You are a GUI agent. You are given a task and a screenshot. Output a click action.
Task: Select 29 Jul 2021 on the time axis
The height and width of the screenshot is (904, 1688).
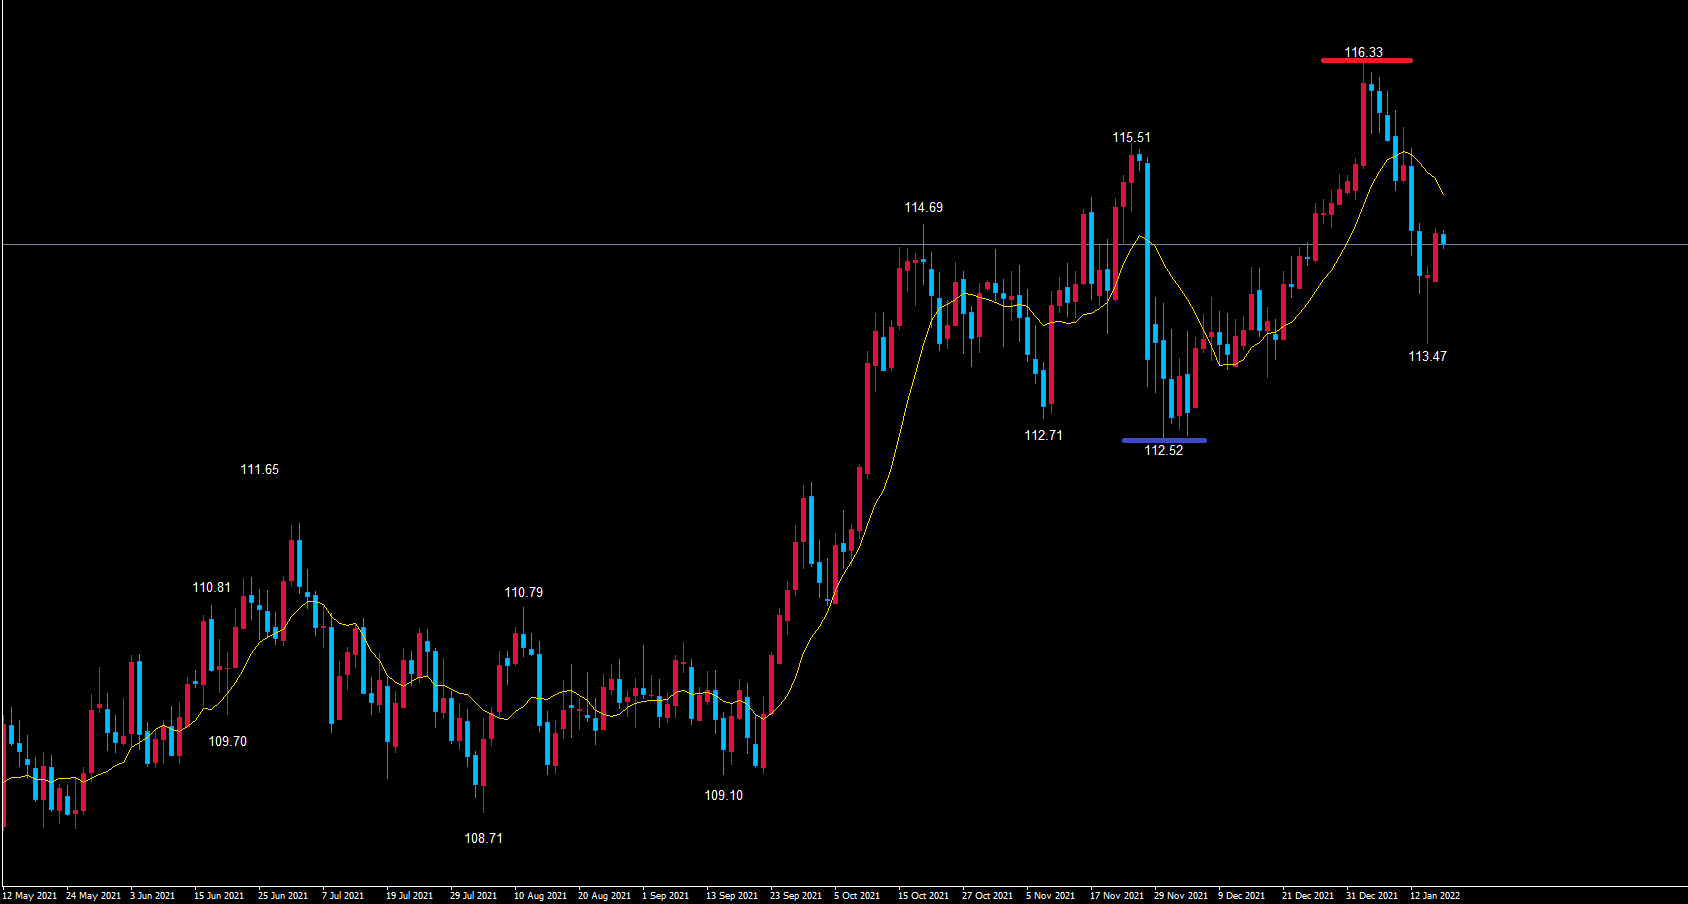pyautogui.click(x=473, y=896)
